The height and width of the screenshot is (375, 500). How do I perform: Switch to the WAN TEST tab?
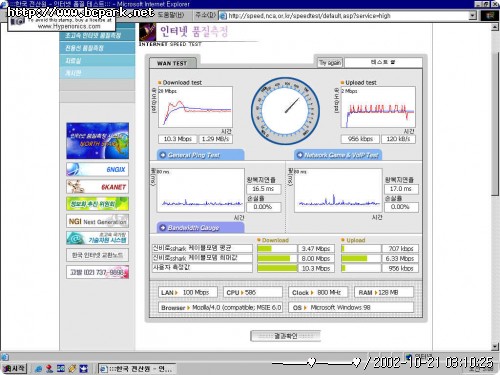pos(172,63)
